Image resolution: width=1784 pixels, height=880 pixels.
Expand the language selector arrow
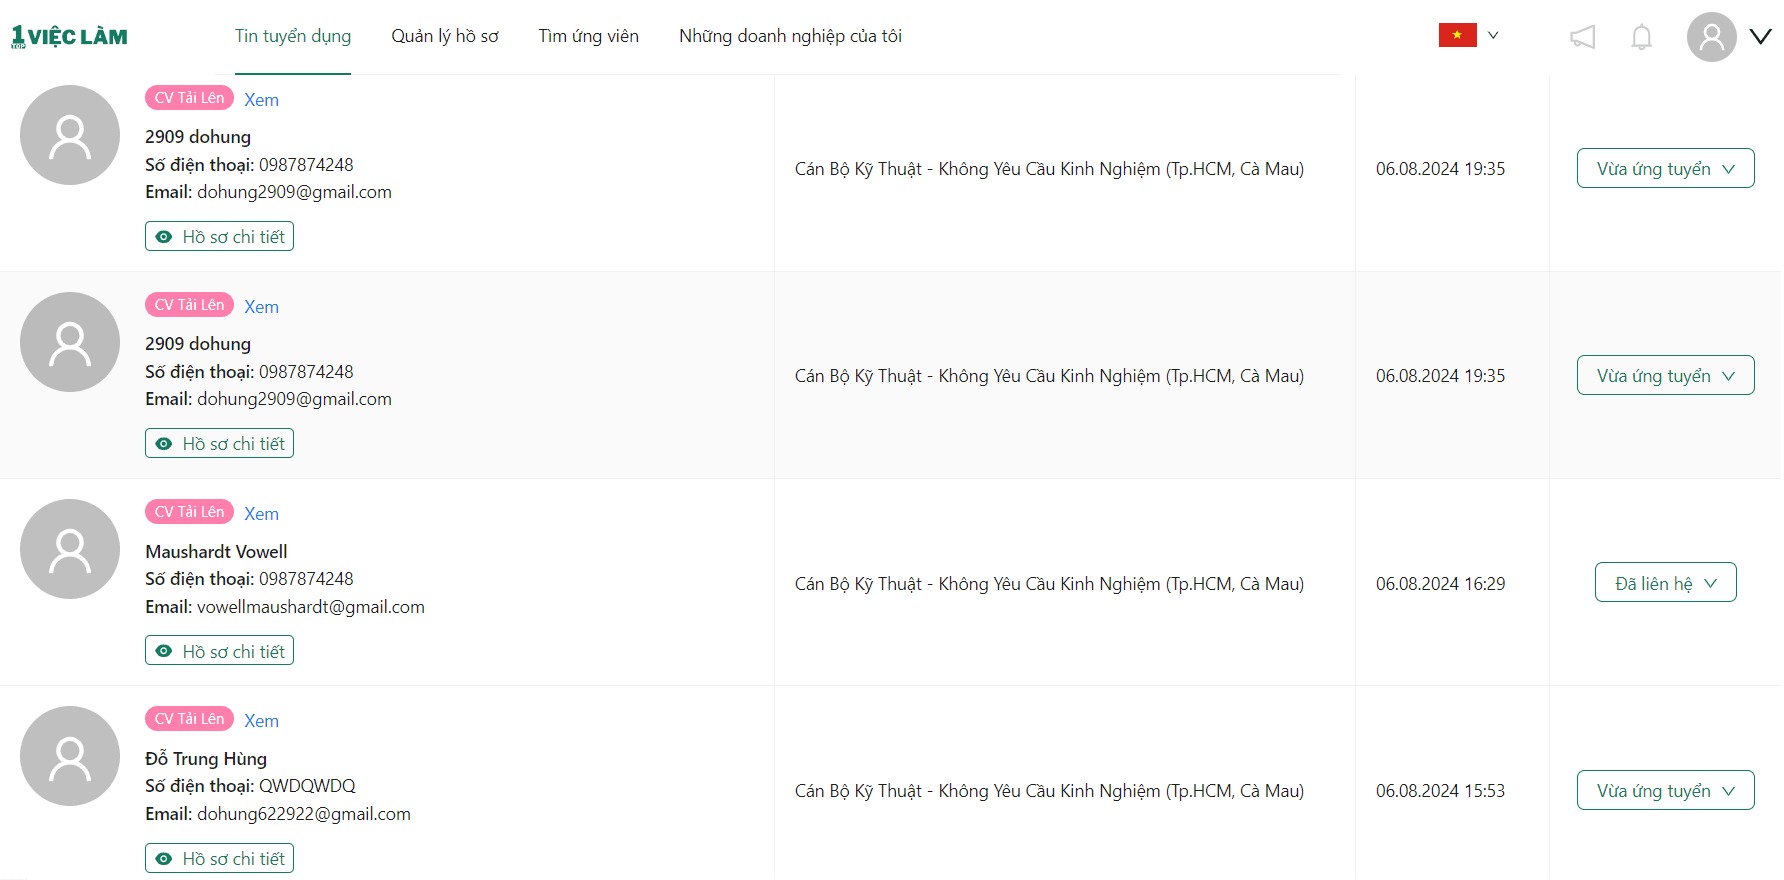(1493, 35)
